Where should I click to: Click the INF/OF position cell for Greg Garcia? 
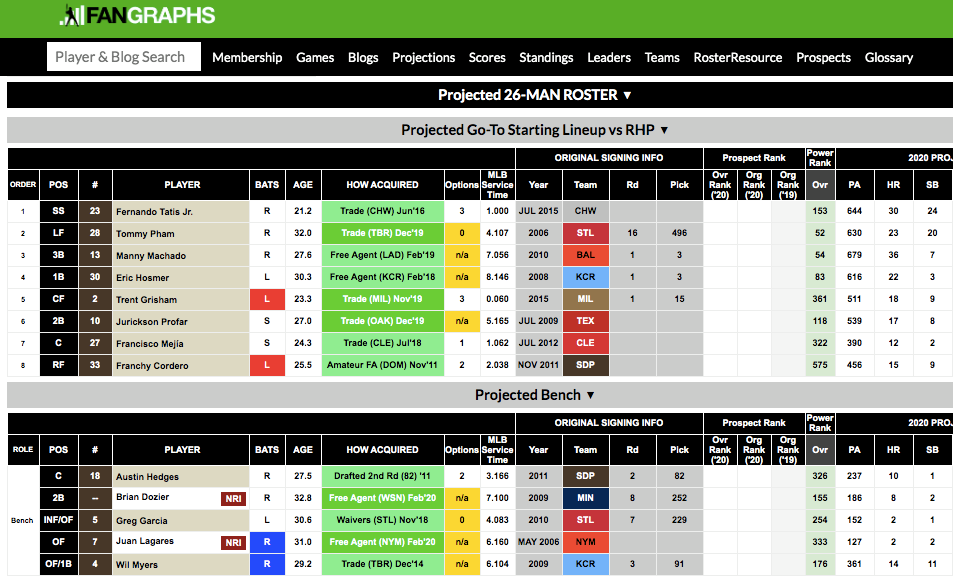[x=58, y=520]
